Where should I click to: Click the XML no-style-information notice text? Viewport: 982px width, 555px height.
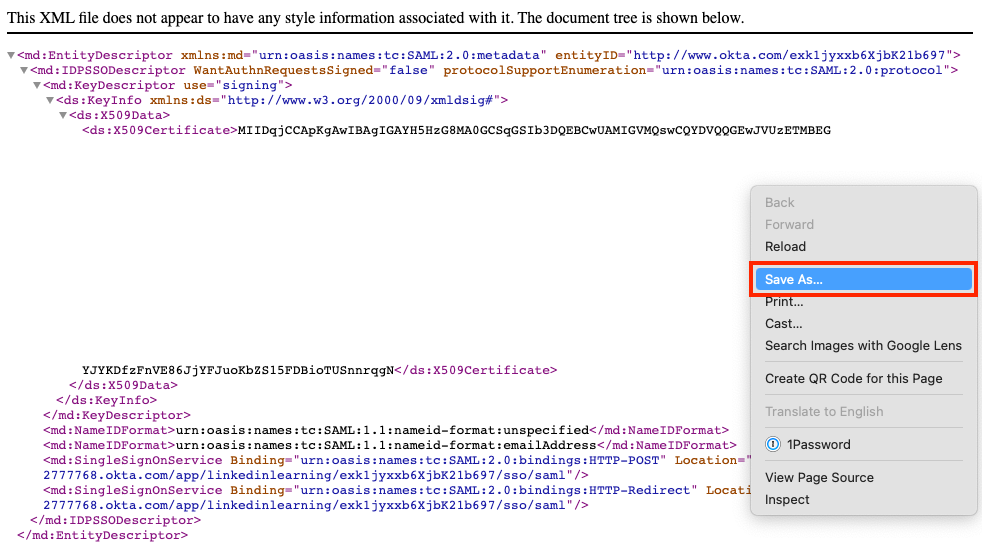click(376, 18)
